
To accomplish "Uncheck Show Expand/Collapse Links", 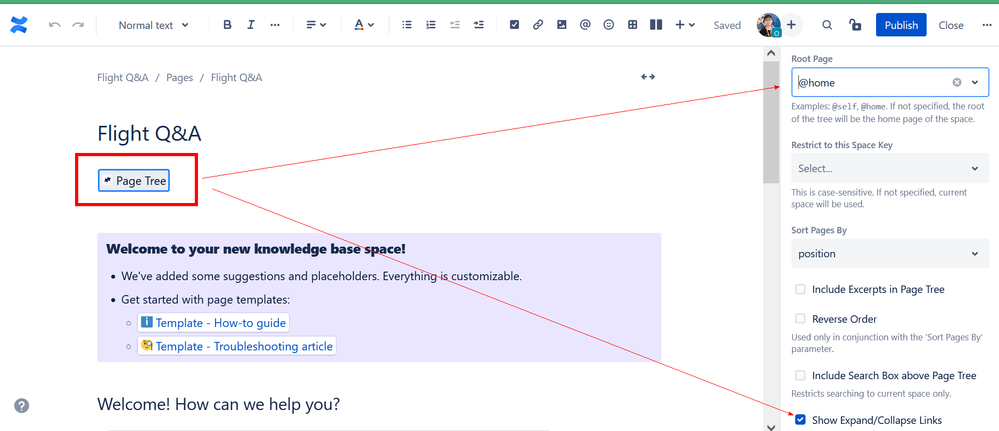I will 800,420.
